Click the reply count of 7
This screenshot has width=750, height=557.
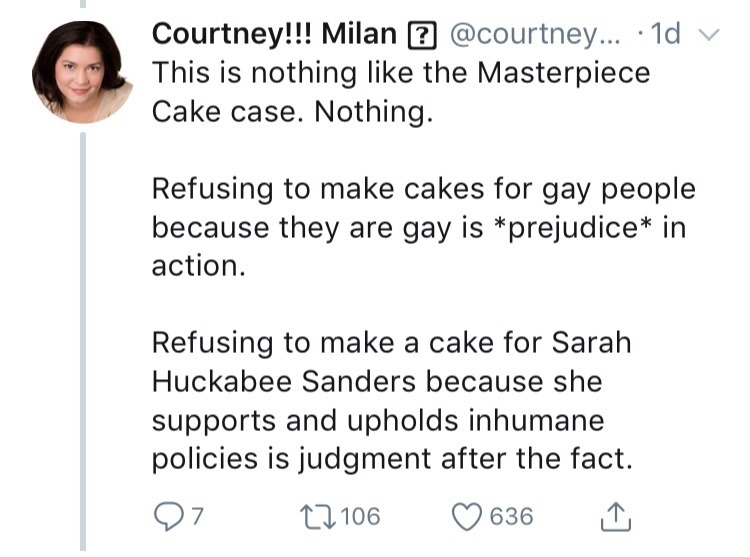tap(197, 516)
